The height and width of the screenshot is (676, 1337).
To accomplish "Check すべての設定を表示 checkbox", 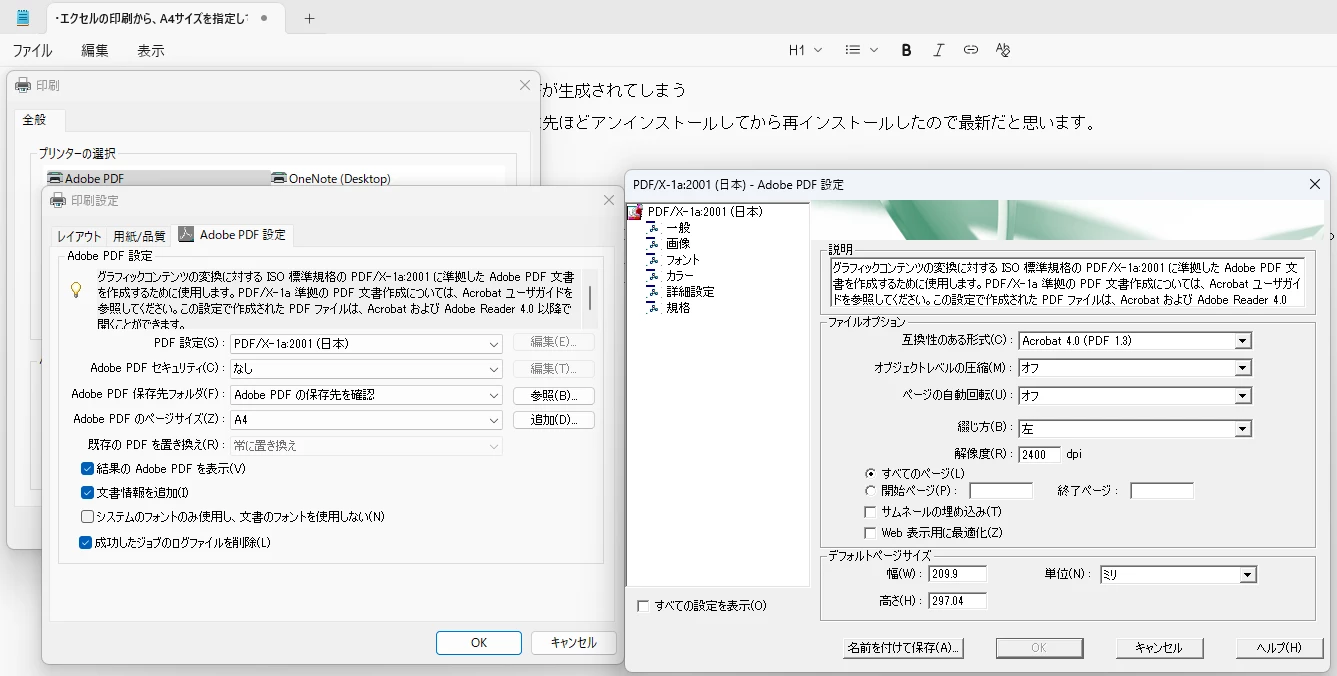I will pyautogui.click(x=643, y=606).
